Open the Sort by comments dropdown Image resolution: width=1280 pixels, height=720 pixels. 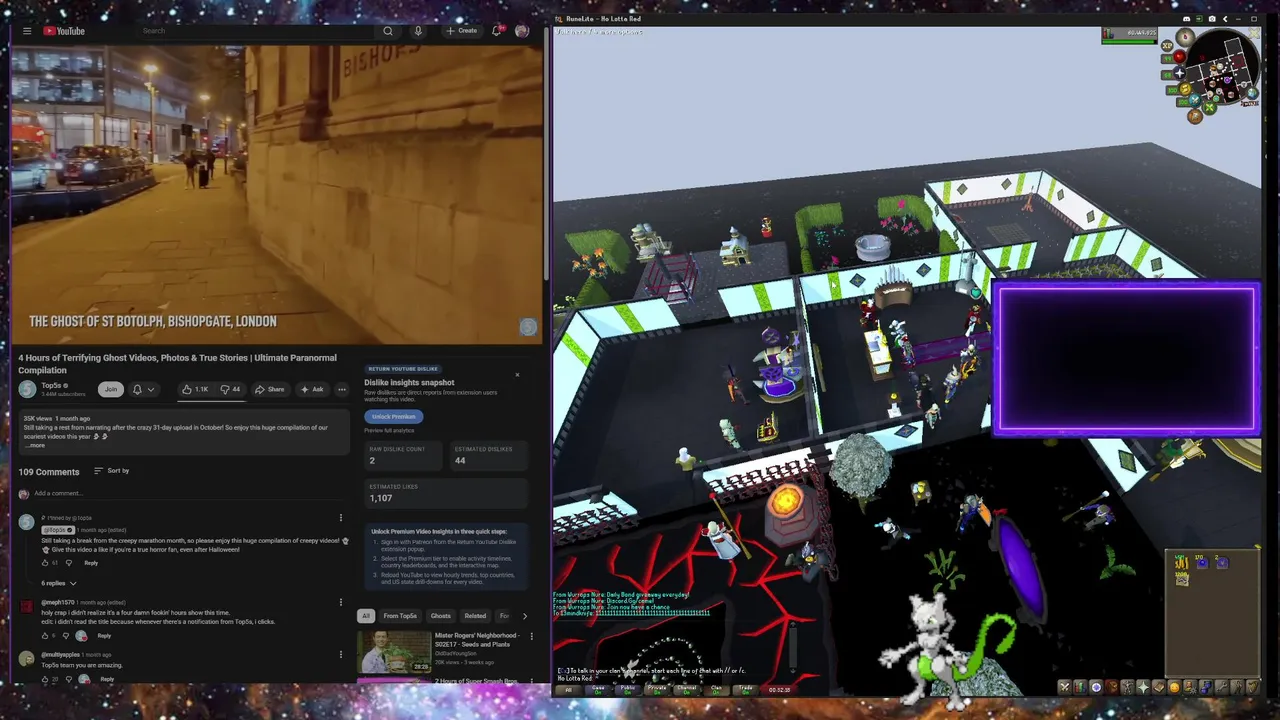tap(111, 470)
